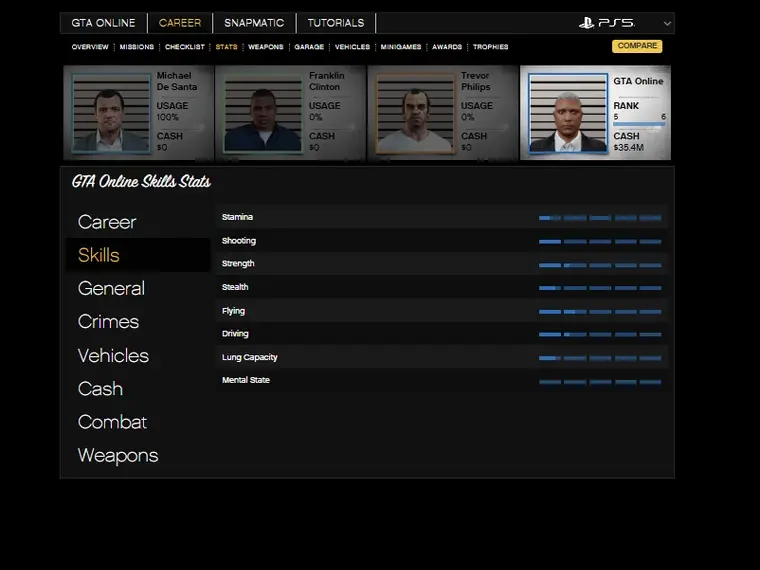Open the Vehicles stats category in sidebar
The width and height of the screenshot is (760, 570).
(113, 356)
